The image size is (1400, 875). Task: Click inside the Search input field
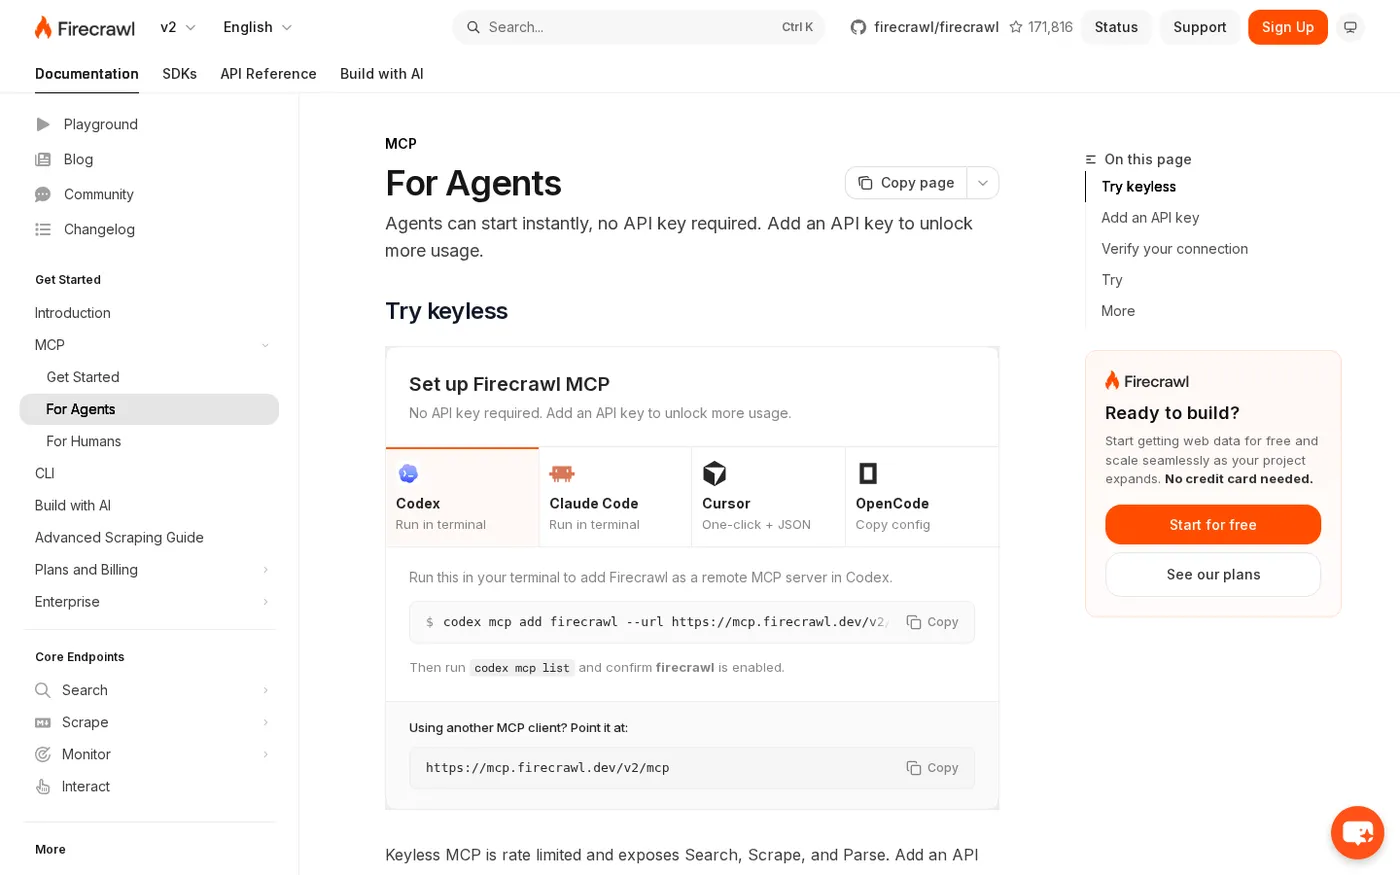[639, 27]
